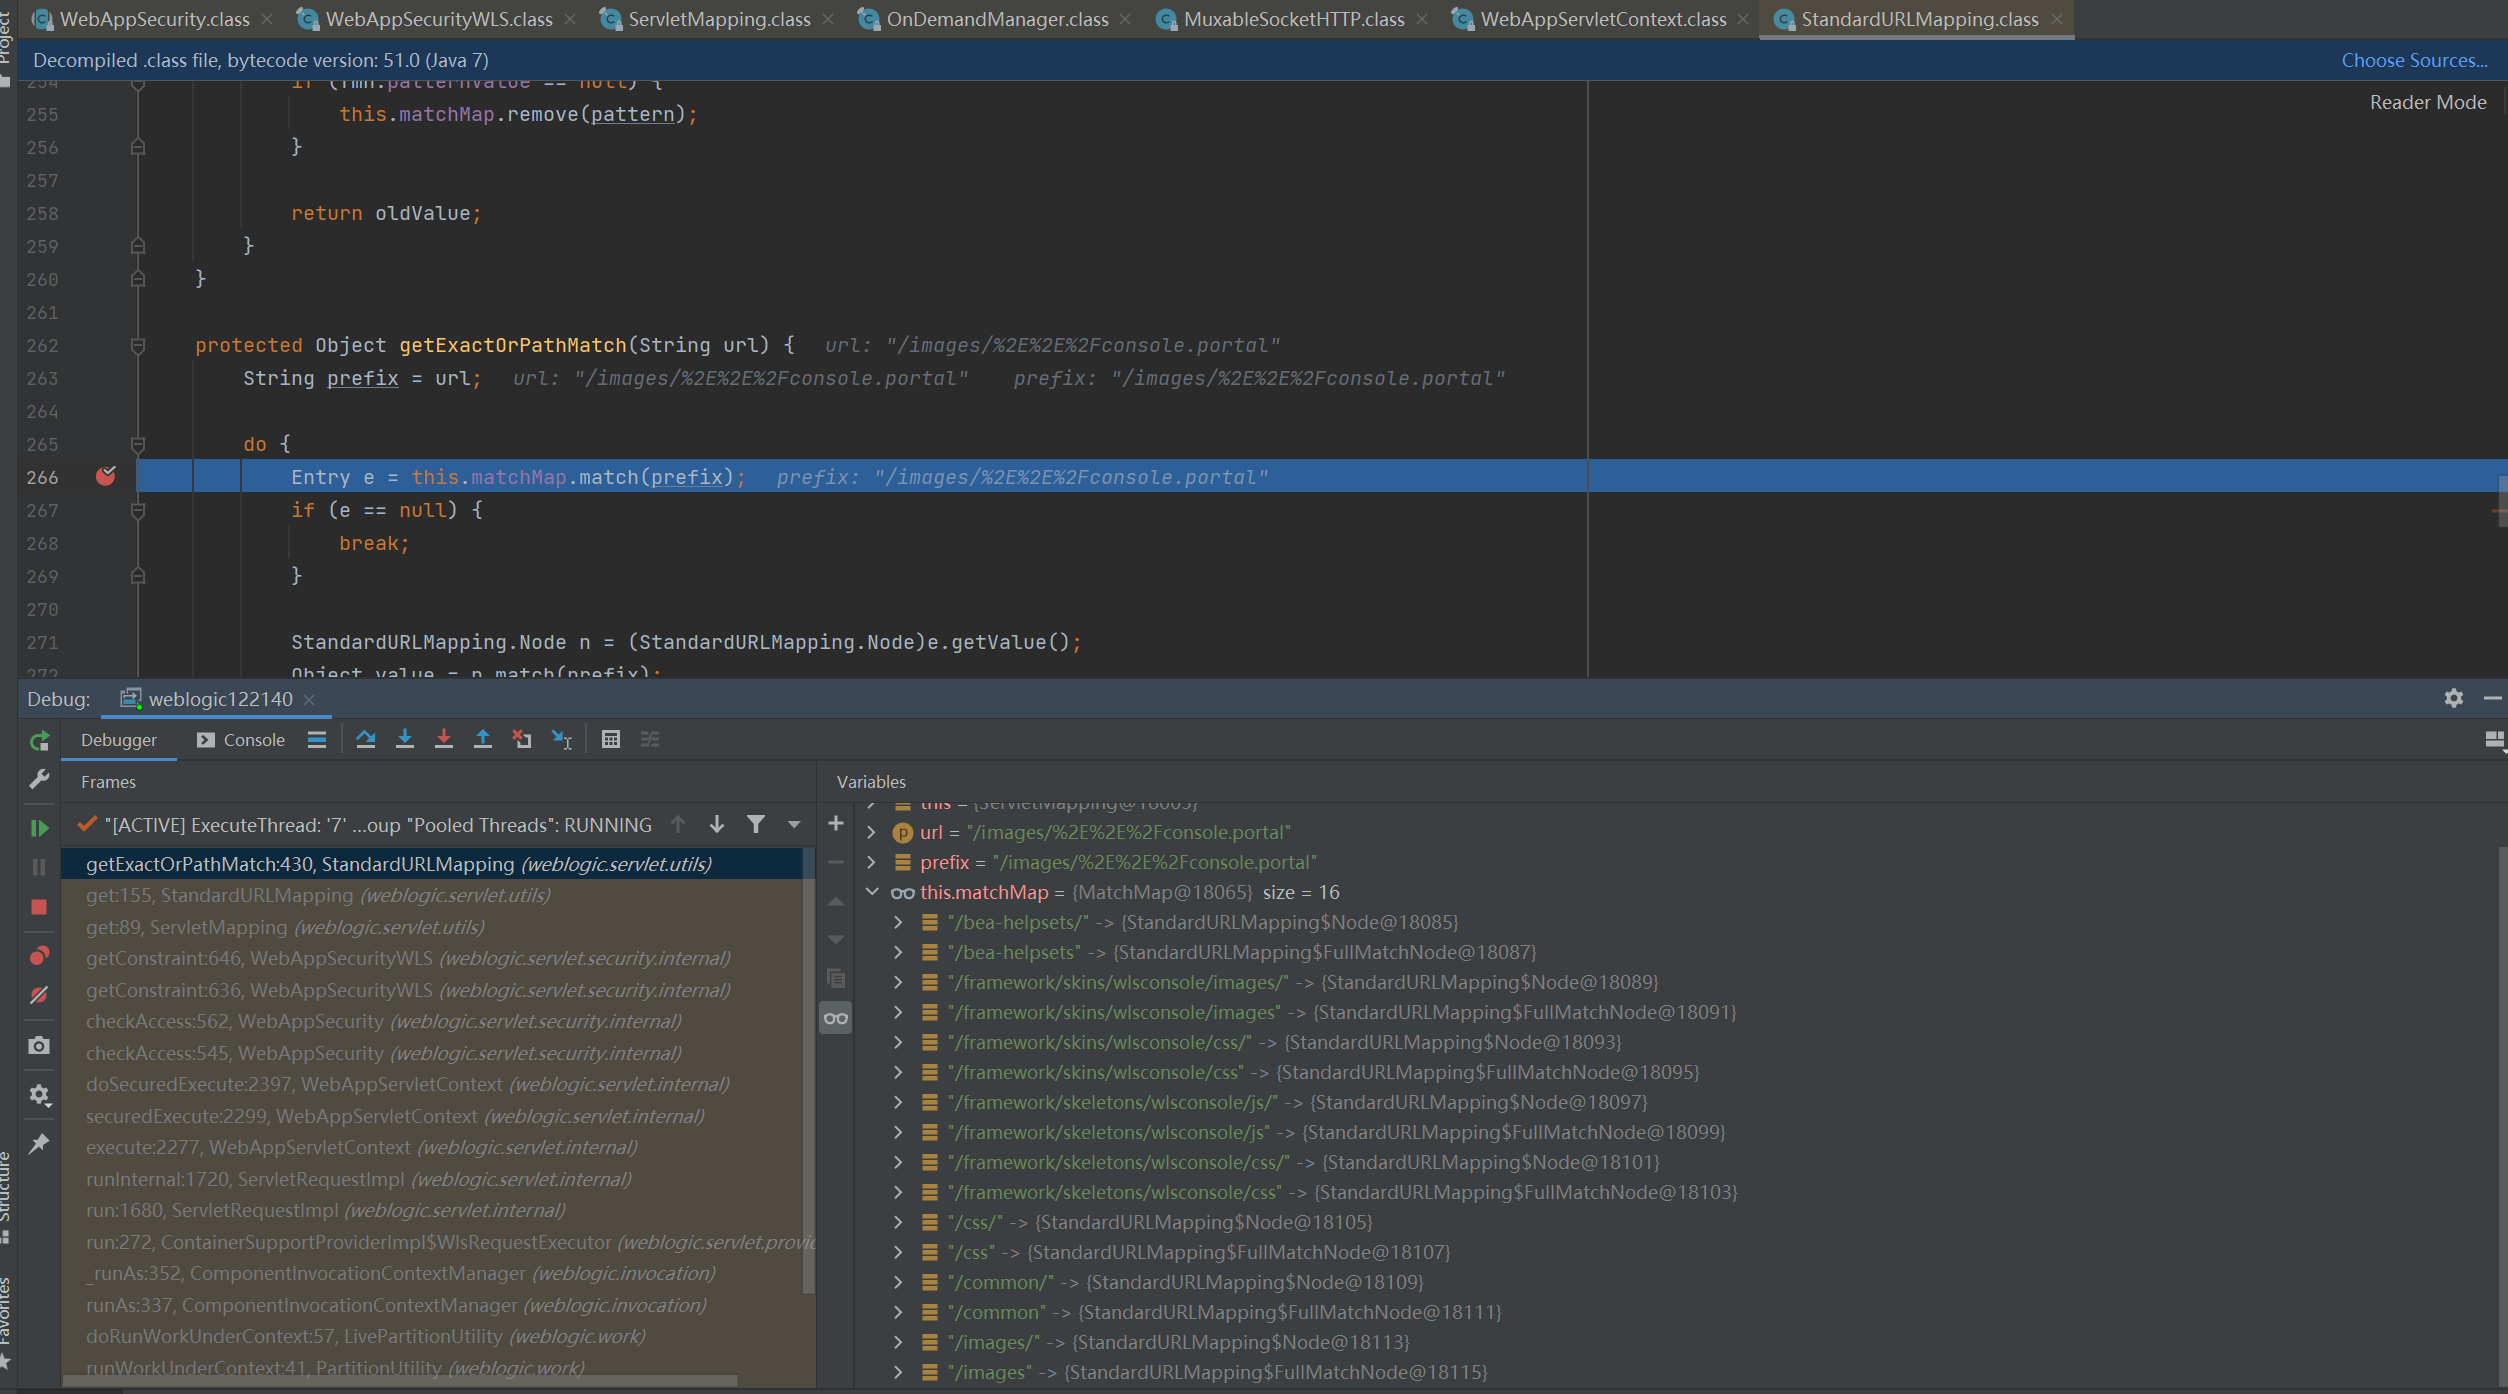
Task: Expand "/bea-helpsets/" map entry
Action: [898, 922]
